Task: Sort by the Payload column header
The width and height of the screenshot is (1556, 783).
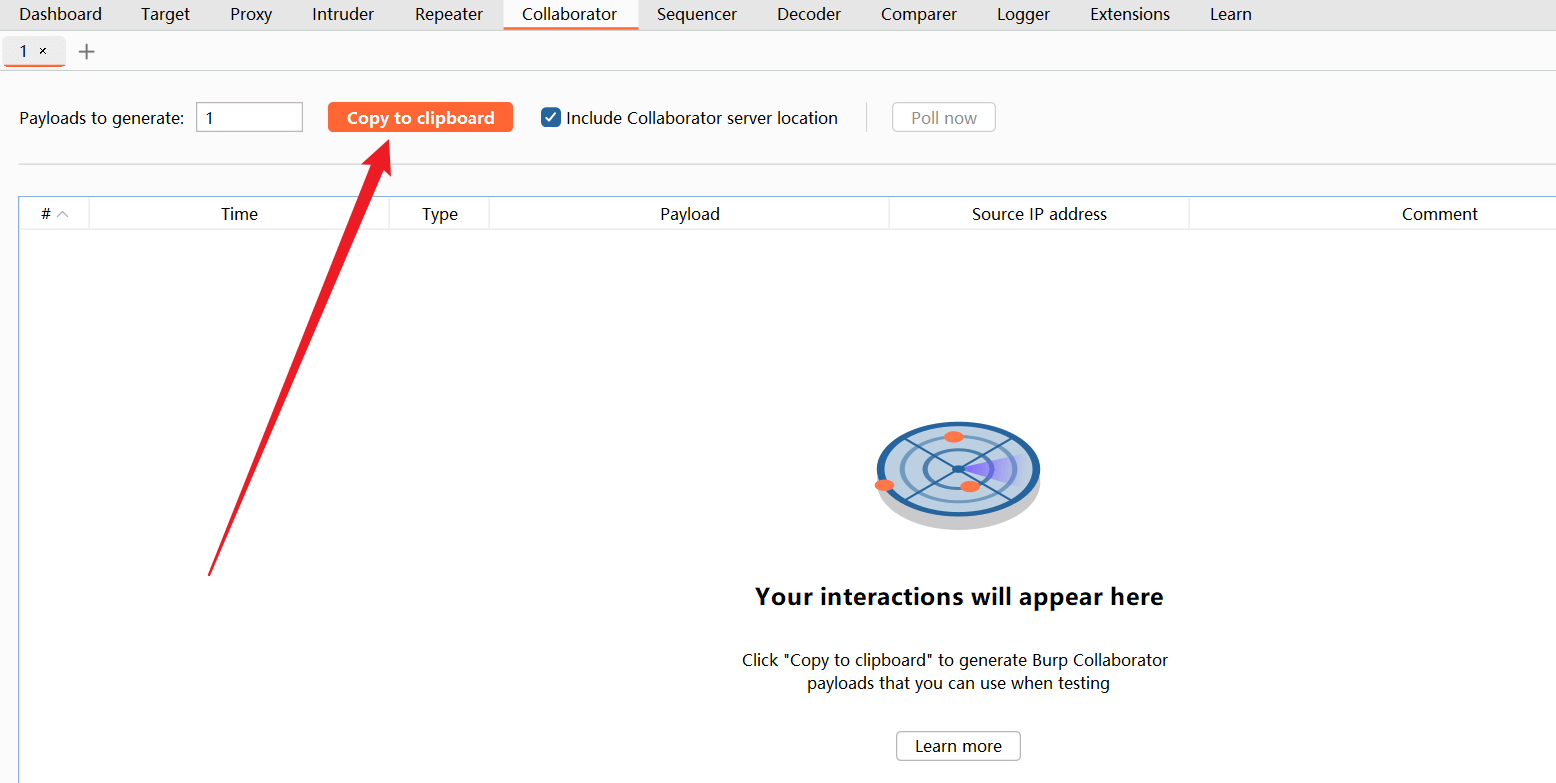Action: [x=690, y=214]
